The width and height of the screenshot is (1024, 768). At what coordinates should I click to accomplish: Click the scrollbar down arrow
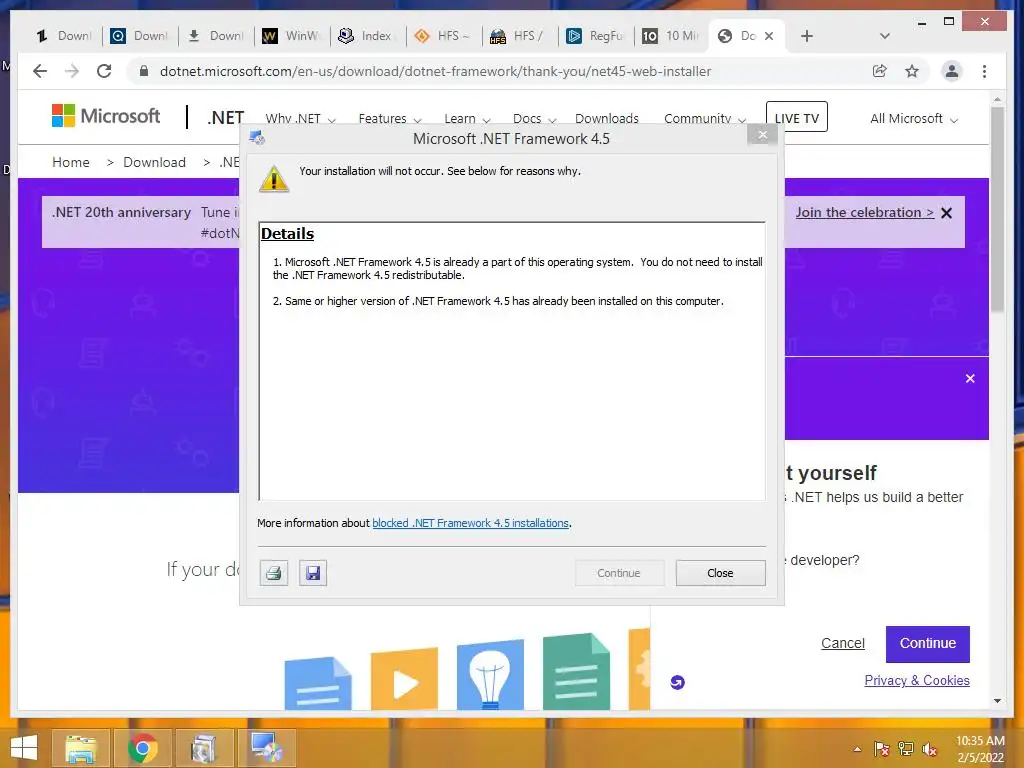(x=997, y=701)
